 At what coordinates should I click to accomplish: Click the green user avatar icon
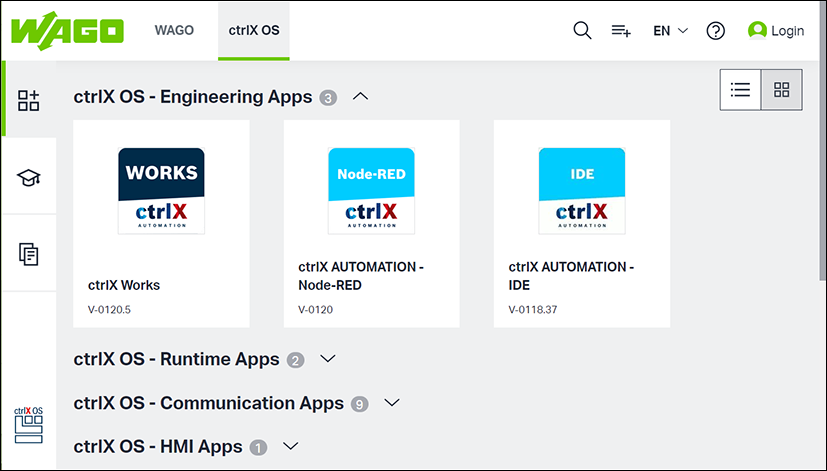(x=757, y=31)
